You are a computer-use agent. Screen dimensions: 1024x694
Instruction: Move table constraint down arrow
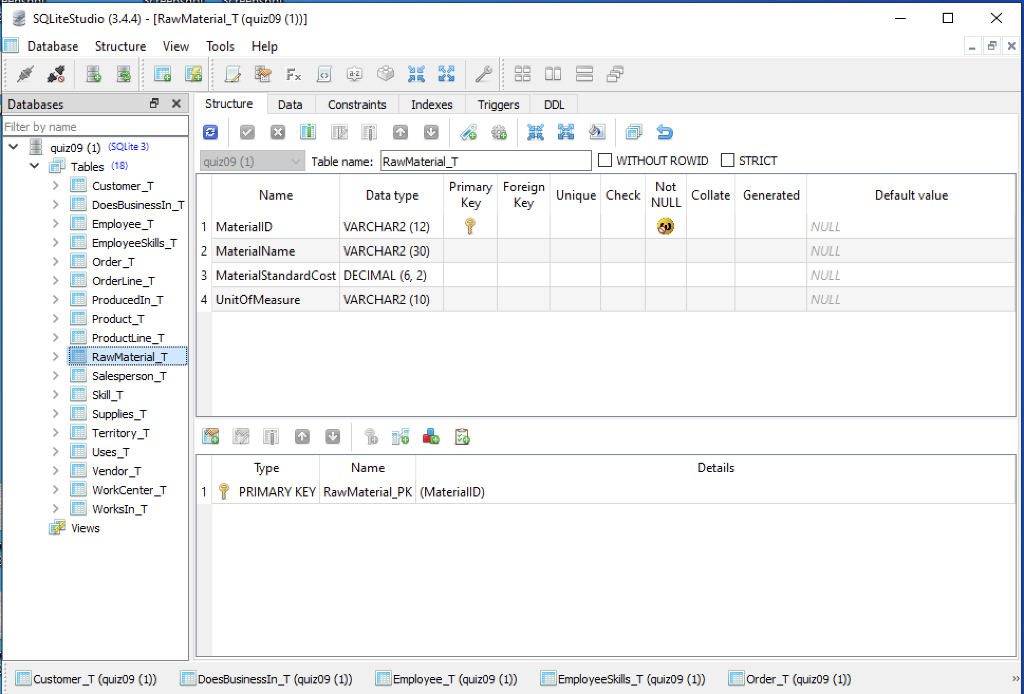(x=332, y=437)
